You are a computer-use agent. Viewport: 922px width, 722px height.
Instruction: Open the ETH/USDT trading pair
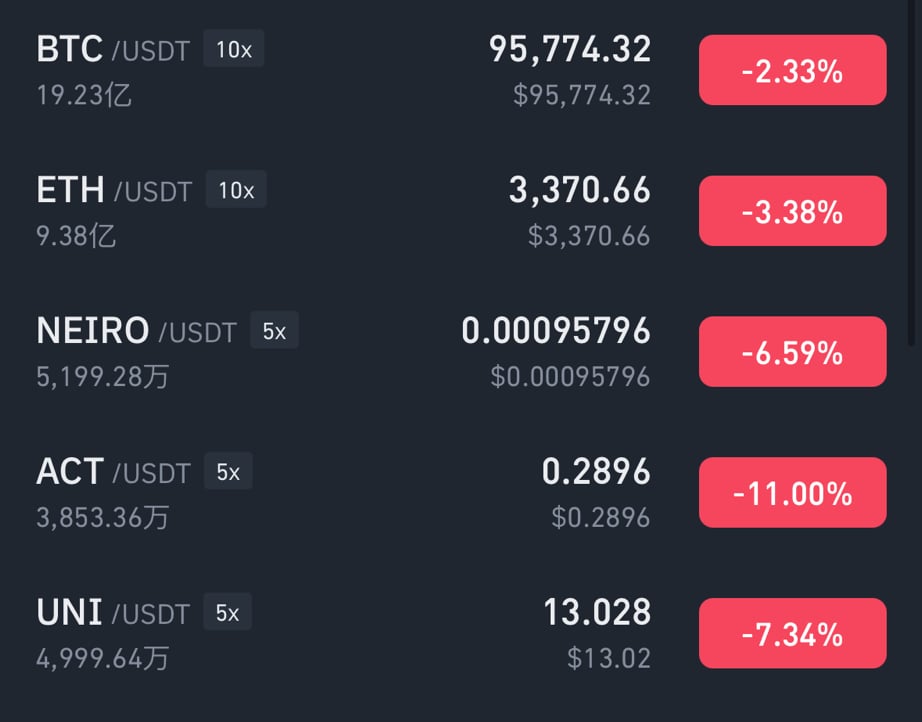(461, 212)
